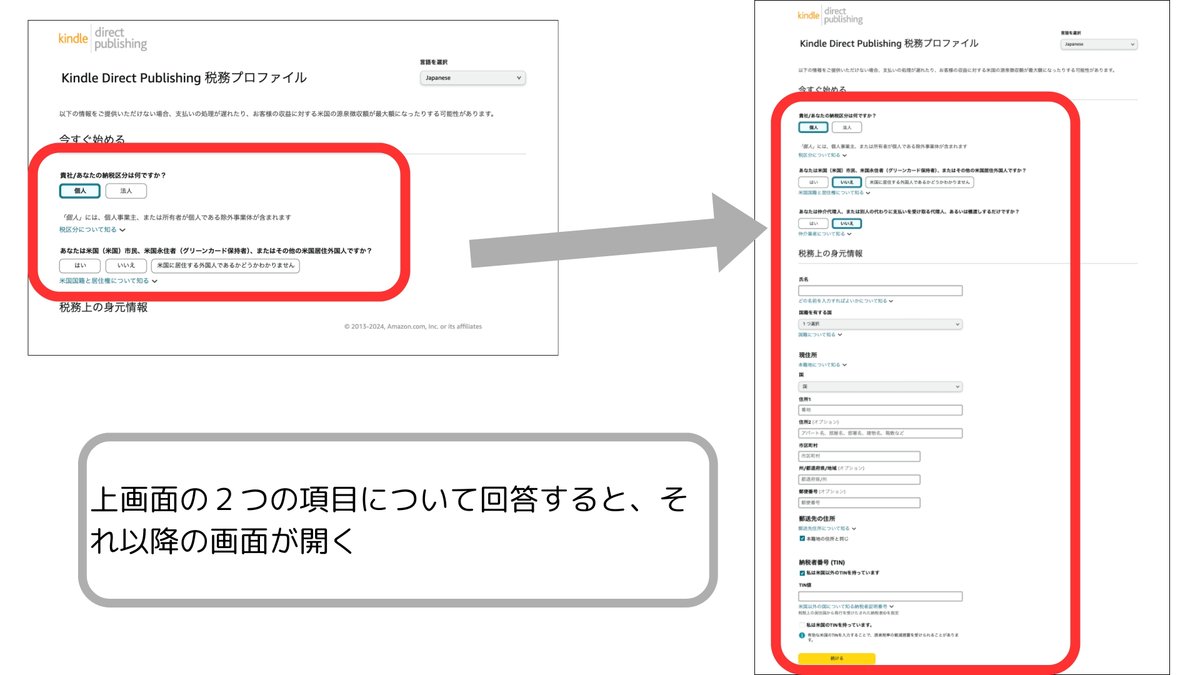Expand 税区分について知る in right screenshot
The width and height of the screenshot is (1200, 675).
pos(822,155)
